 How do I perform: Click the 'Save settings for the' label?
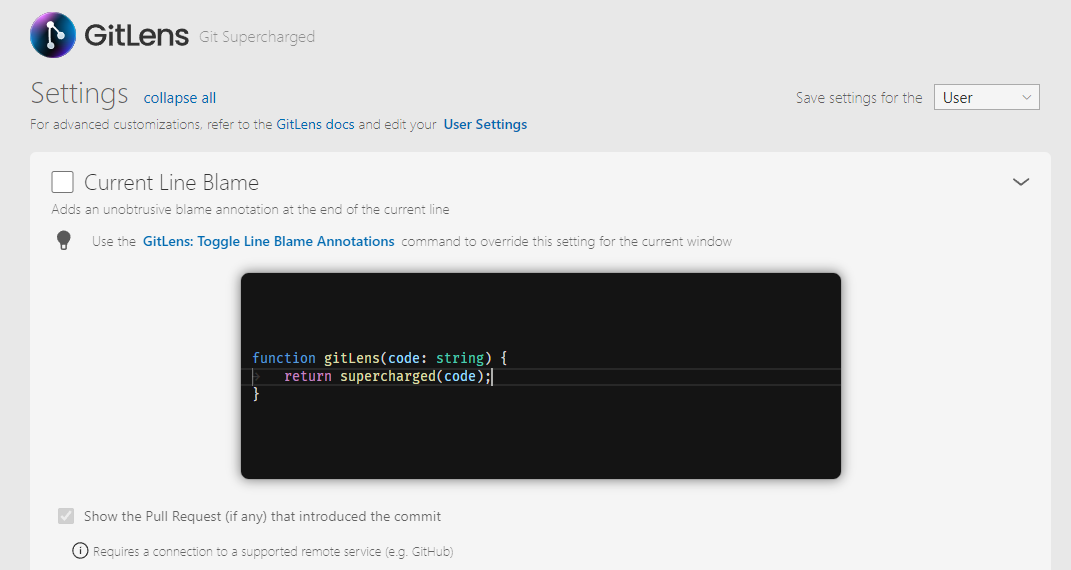tap(859, 98)
